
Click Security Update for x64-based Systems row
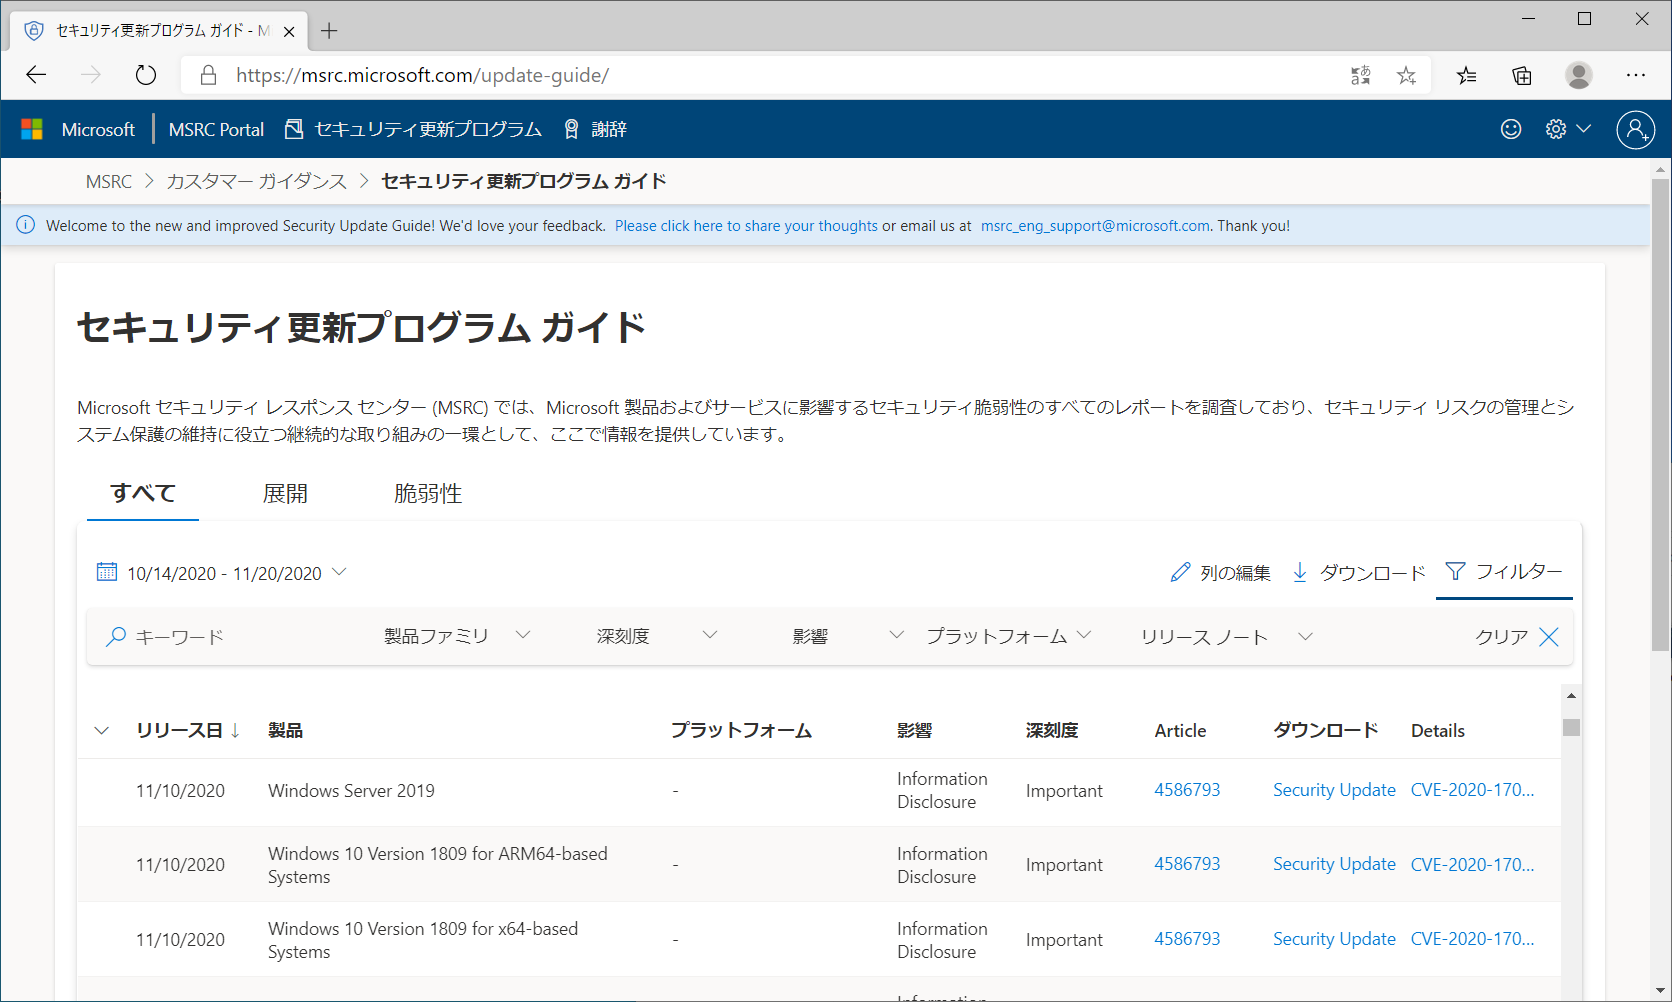tap(1334, 939)
